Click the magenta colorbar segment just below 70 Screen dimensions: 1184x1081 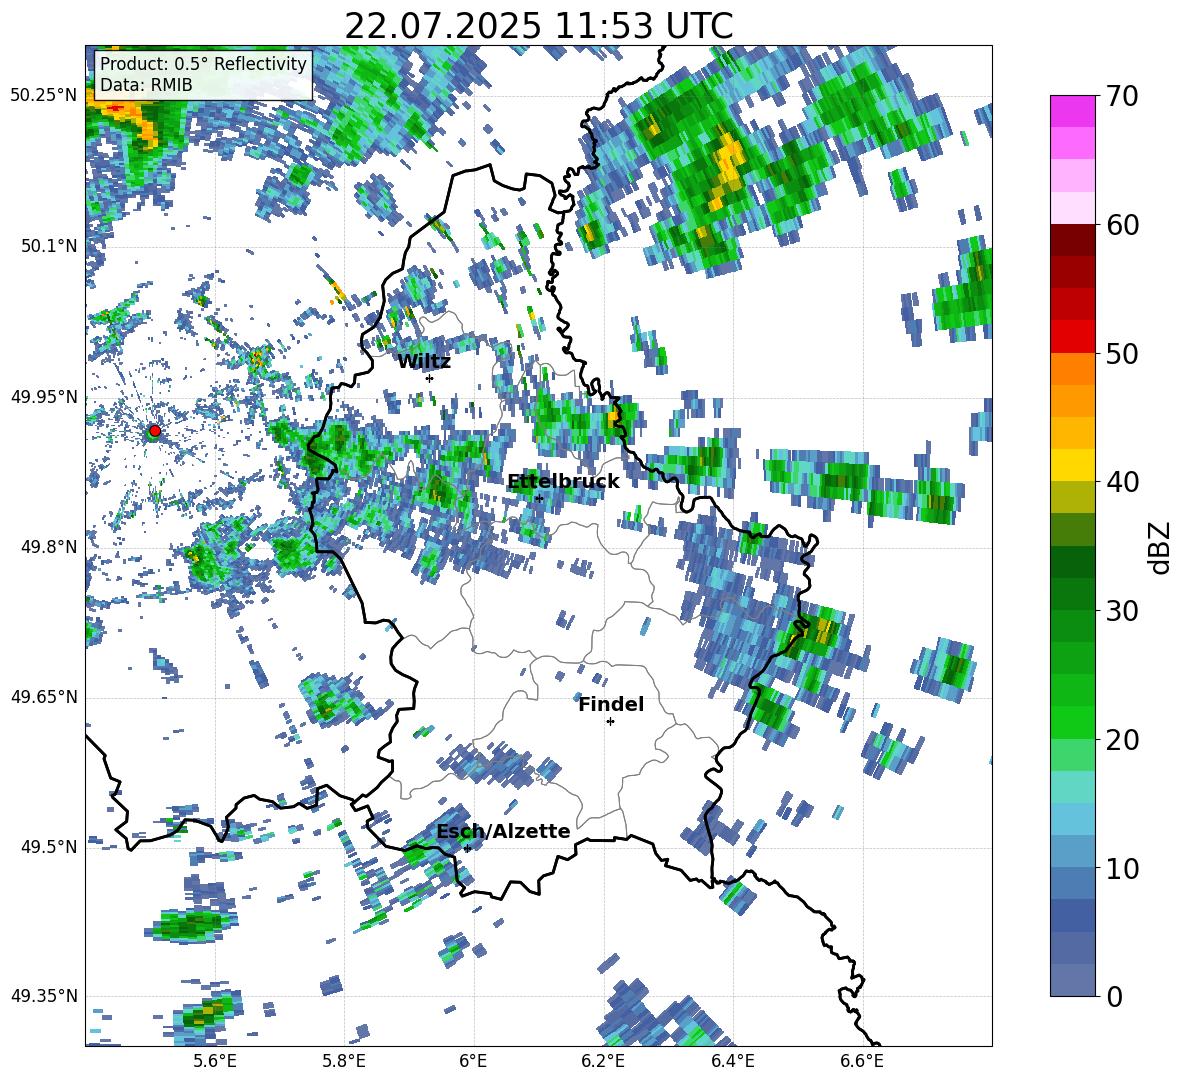(1072, 112)
